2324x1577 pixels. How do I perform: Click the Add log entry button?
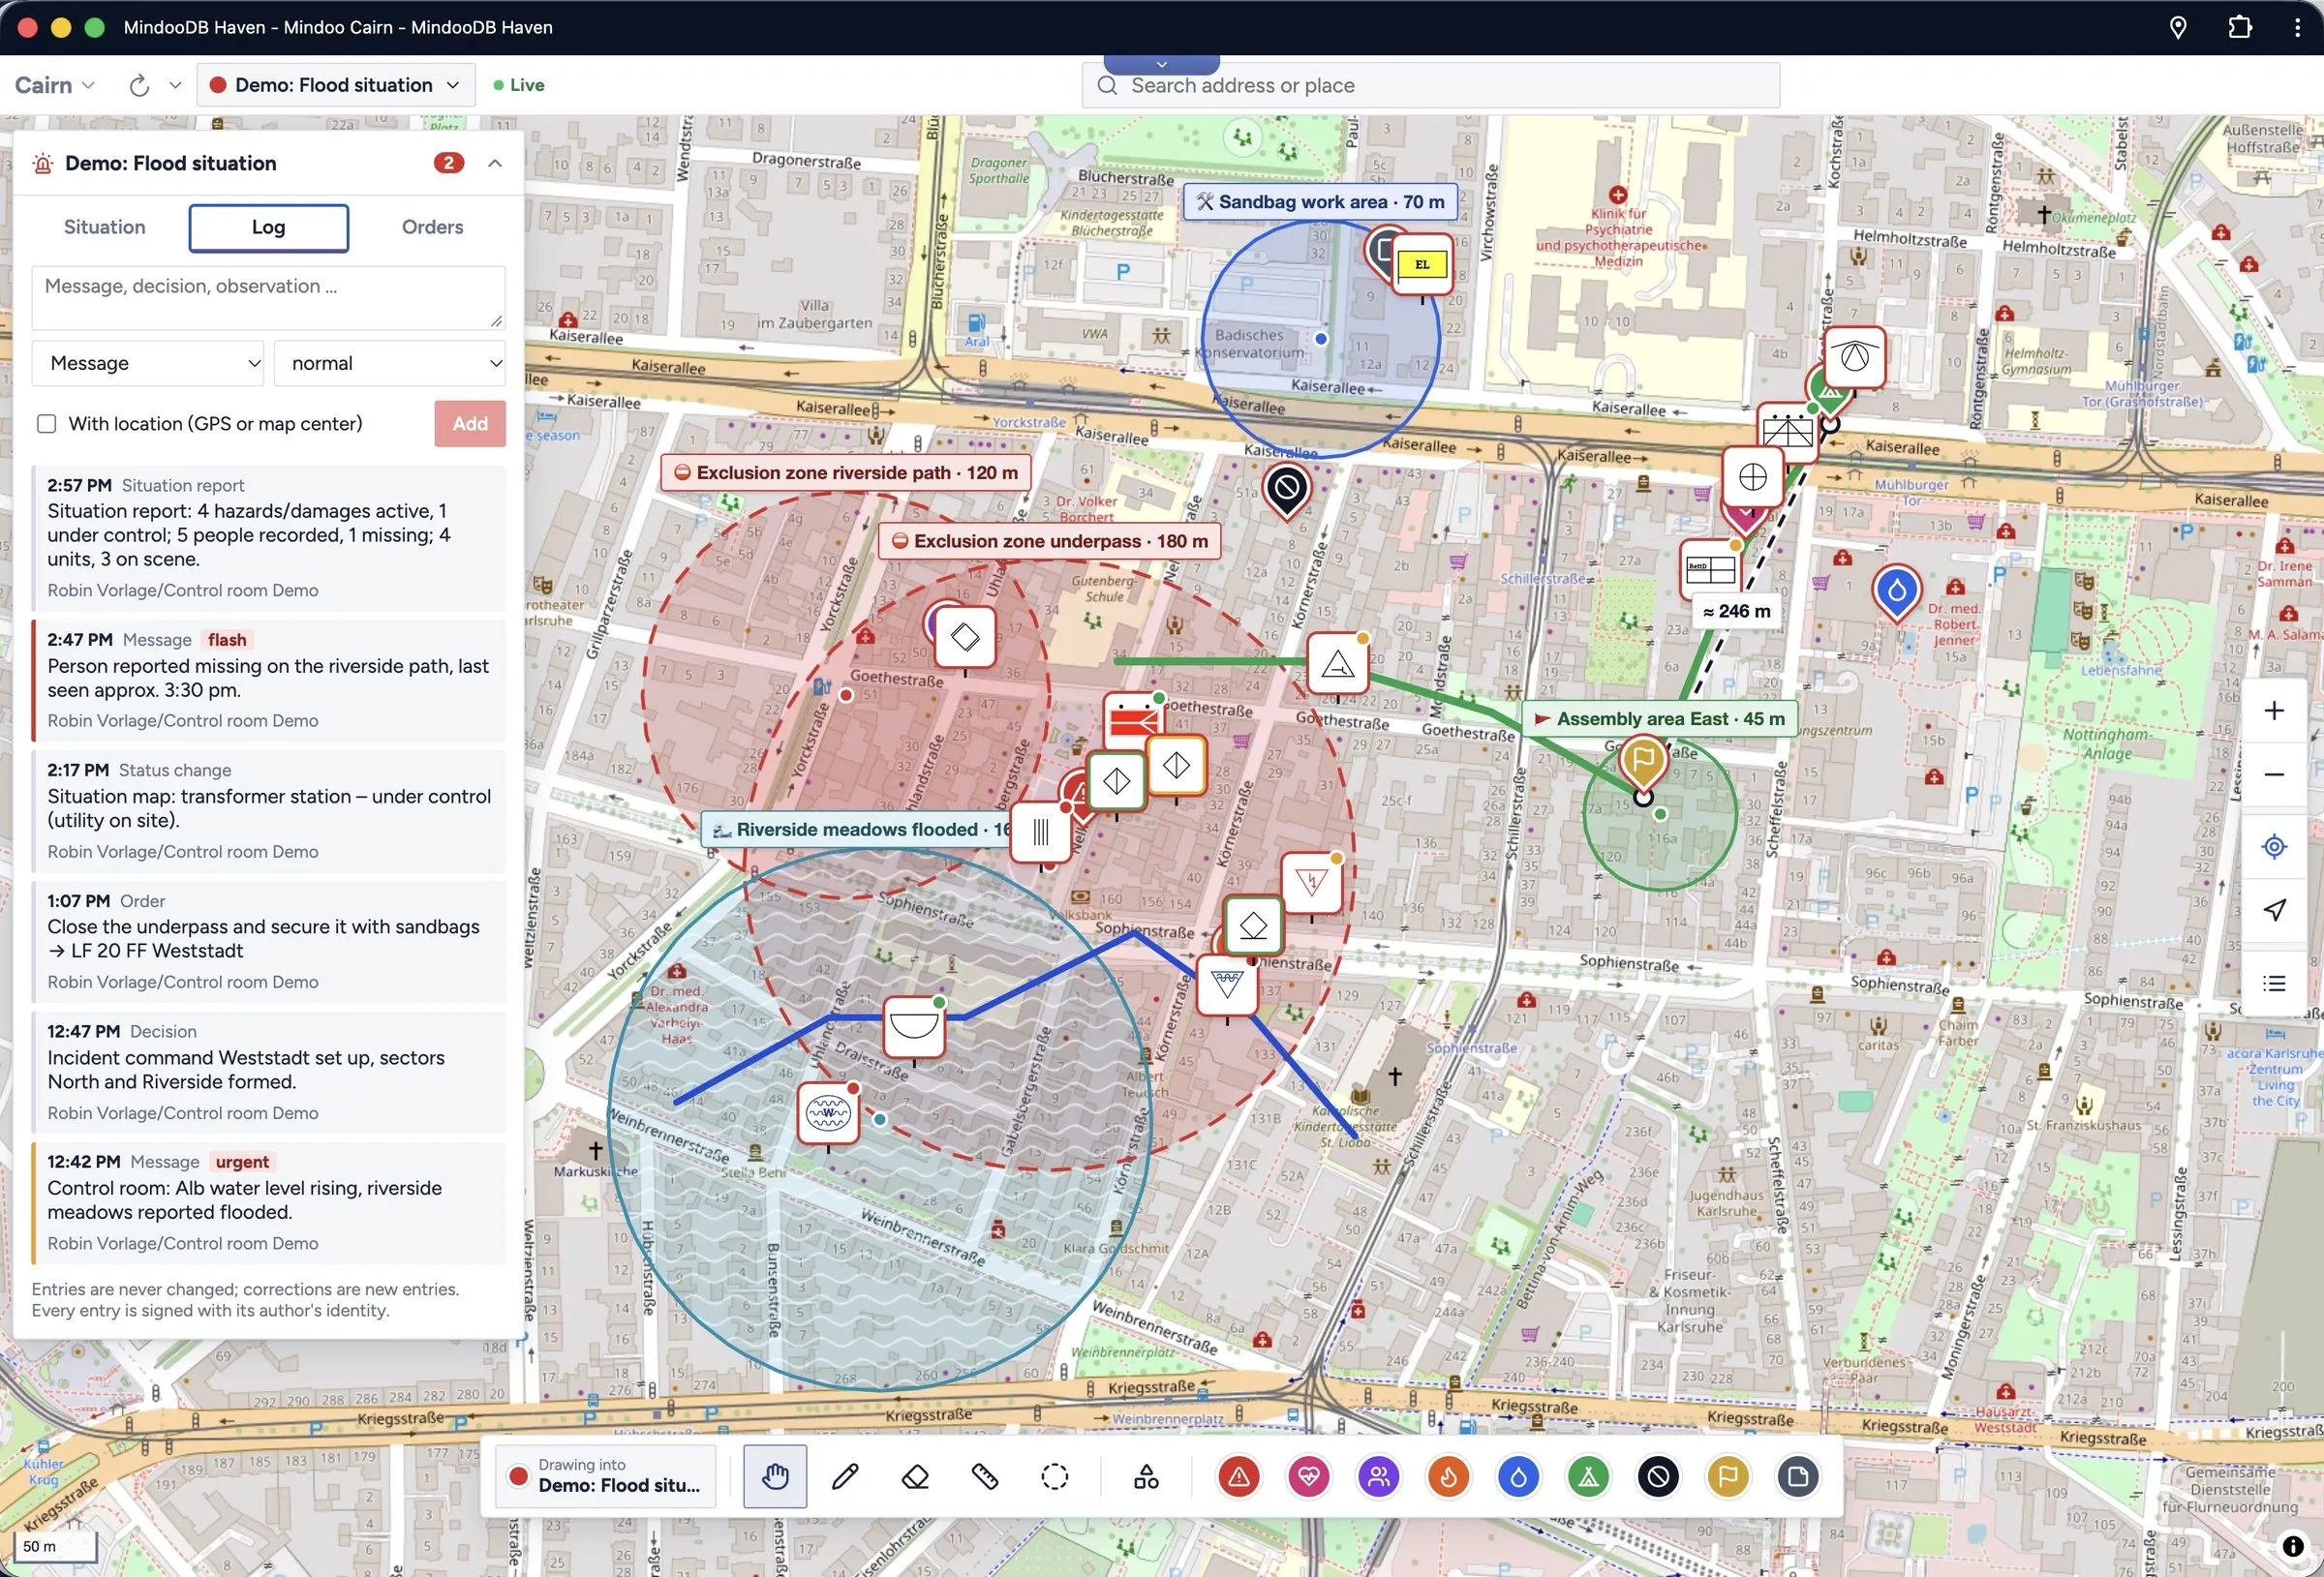(469, 424)
